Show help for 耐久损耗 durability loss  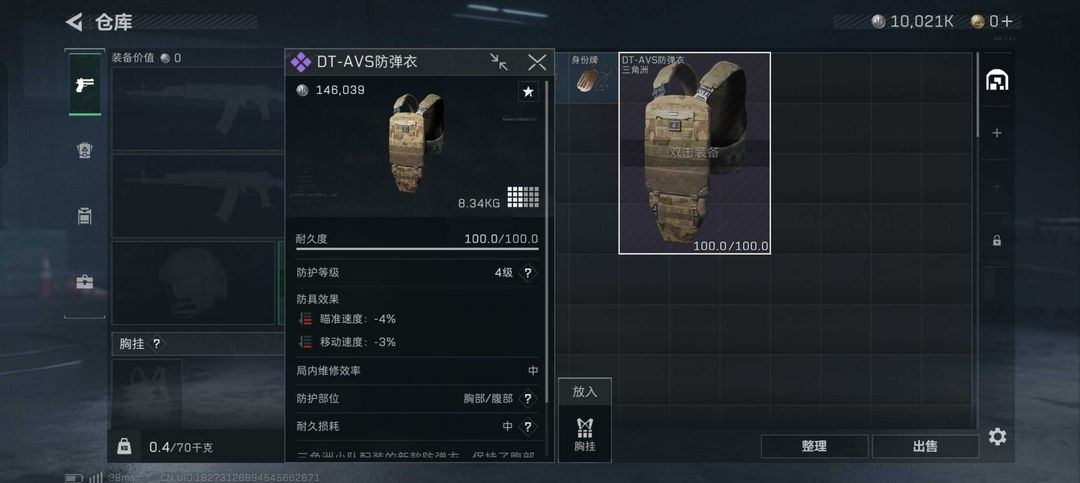(528, 427)
